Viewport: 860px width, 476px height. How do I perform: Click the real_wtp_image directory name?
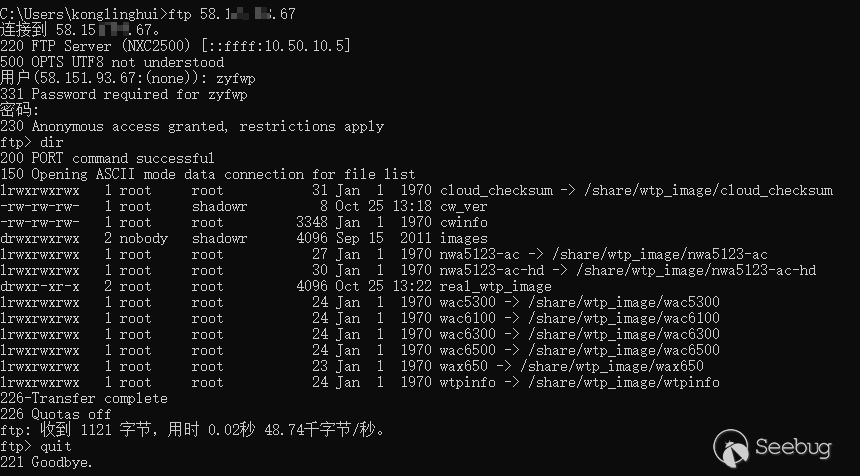(495, 286)
